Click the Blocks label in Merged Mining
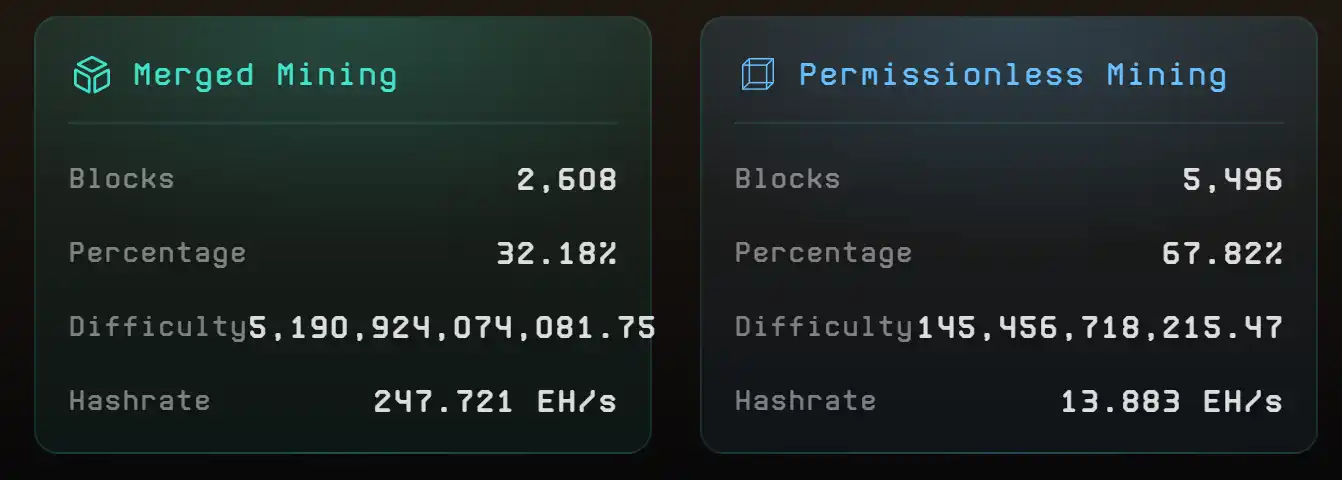The width and height of the screenshot is (1342, 480). (121, 179)
